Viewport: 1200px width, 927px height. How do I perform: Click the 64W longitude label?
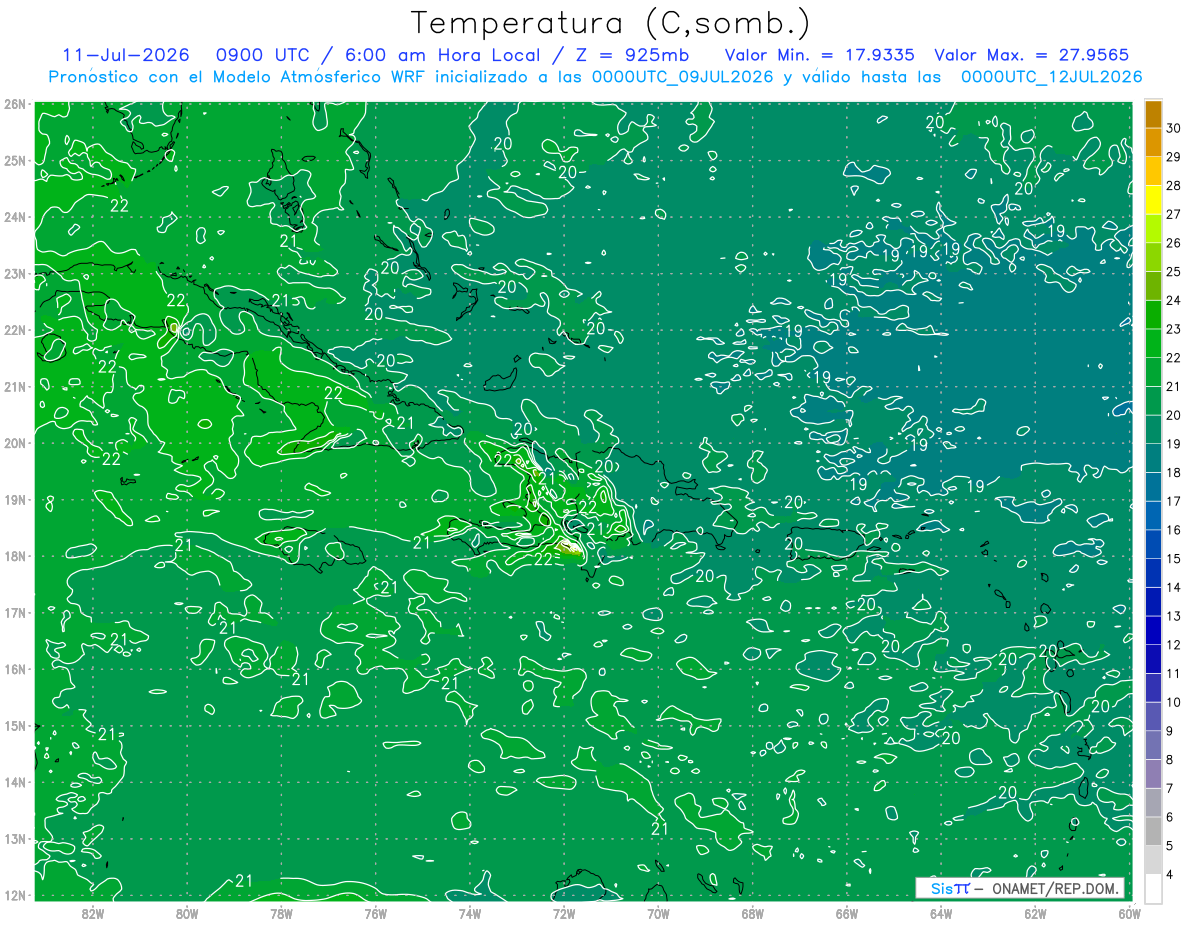(x=940, y=913)
